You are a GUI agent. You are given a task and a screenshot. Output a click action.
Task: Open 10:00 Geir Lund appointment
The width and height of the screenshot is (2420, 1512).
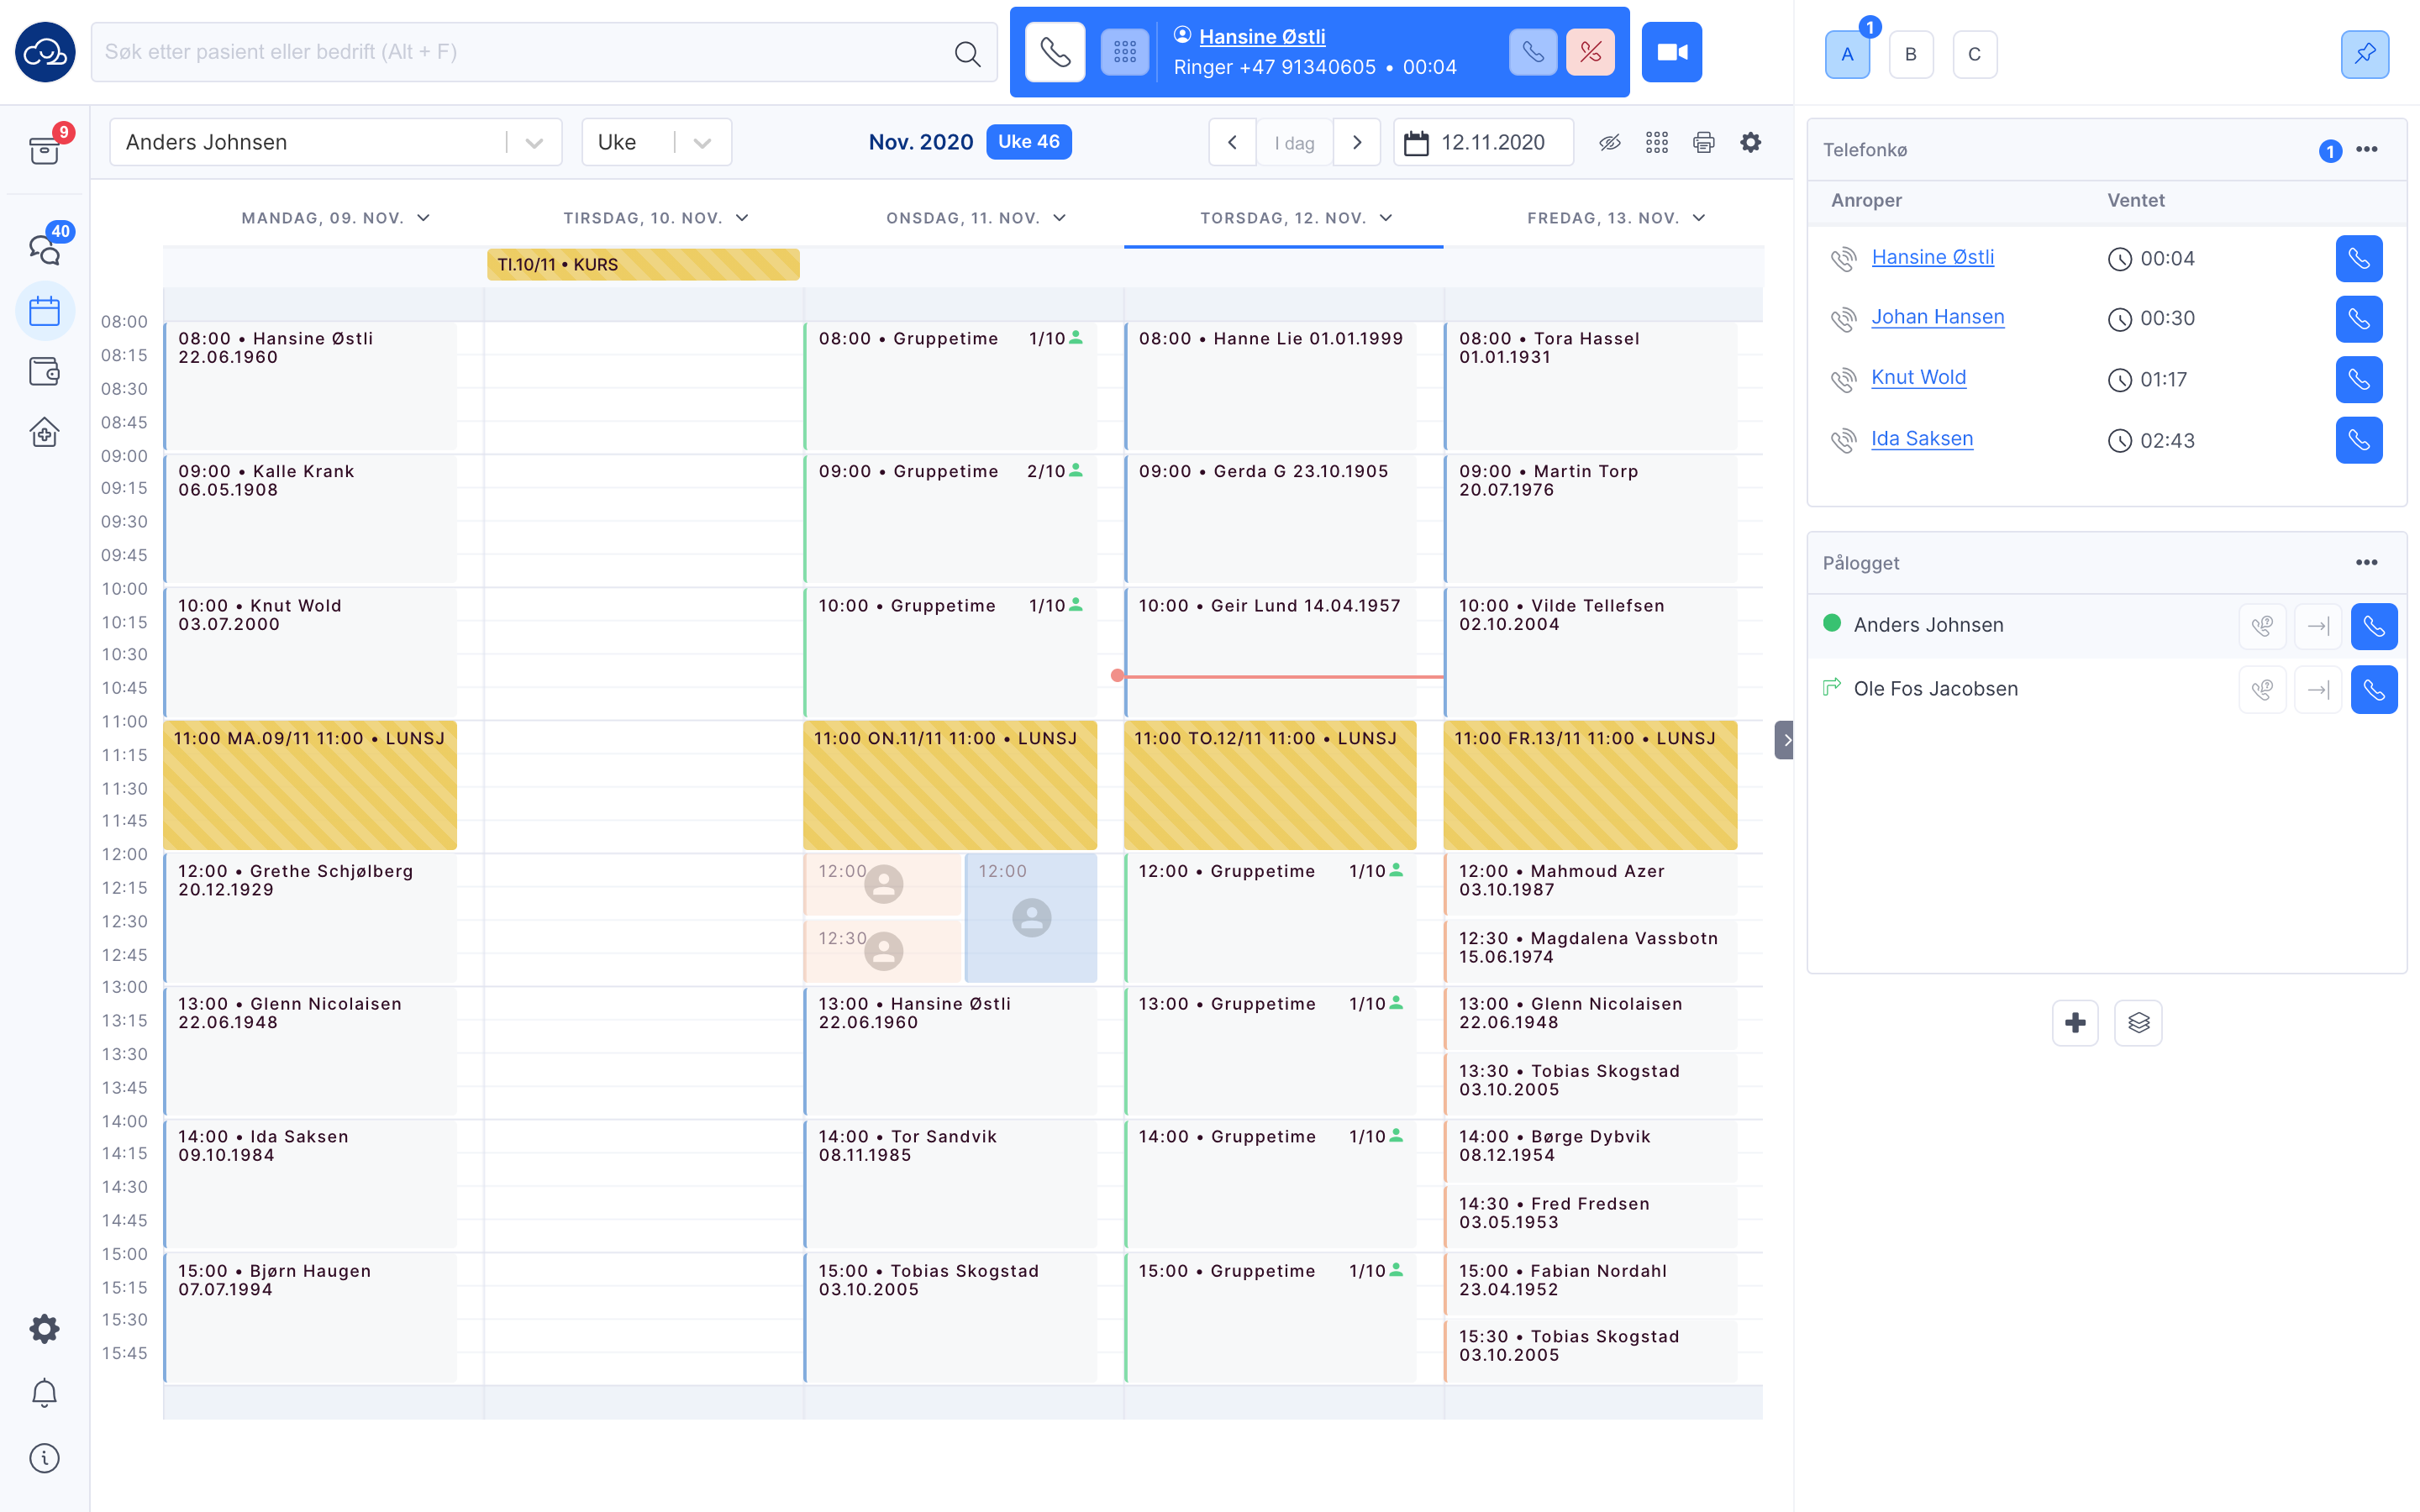click(1270, 653)
